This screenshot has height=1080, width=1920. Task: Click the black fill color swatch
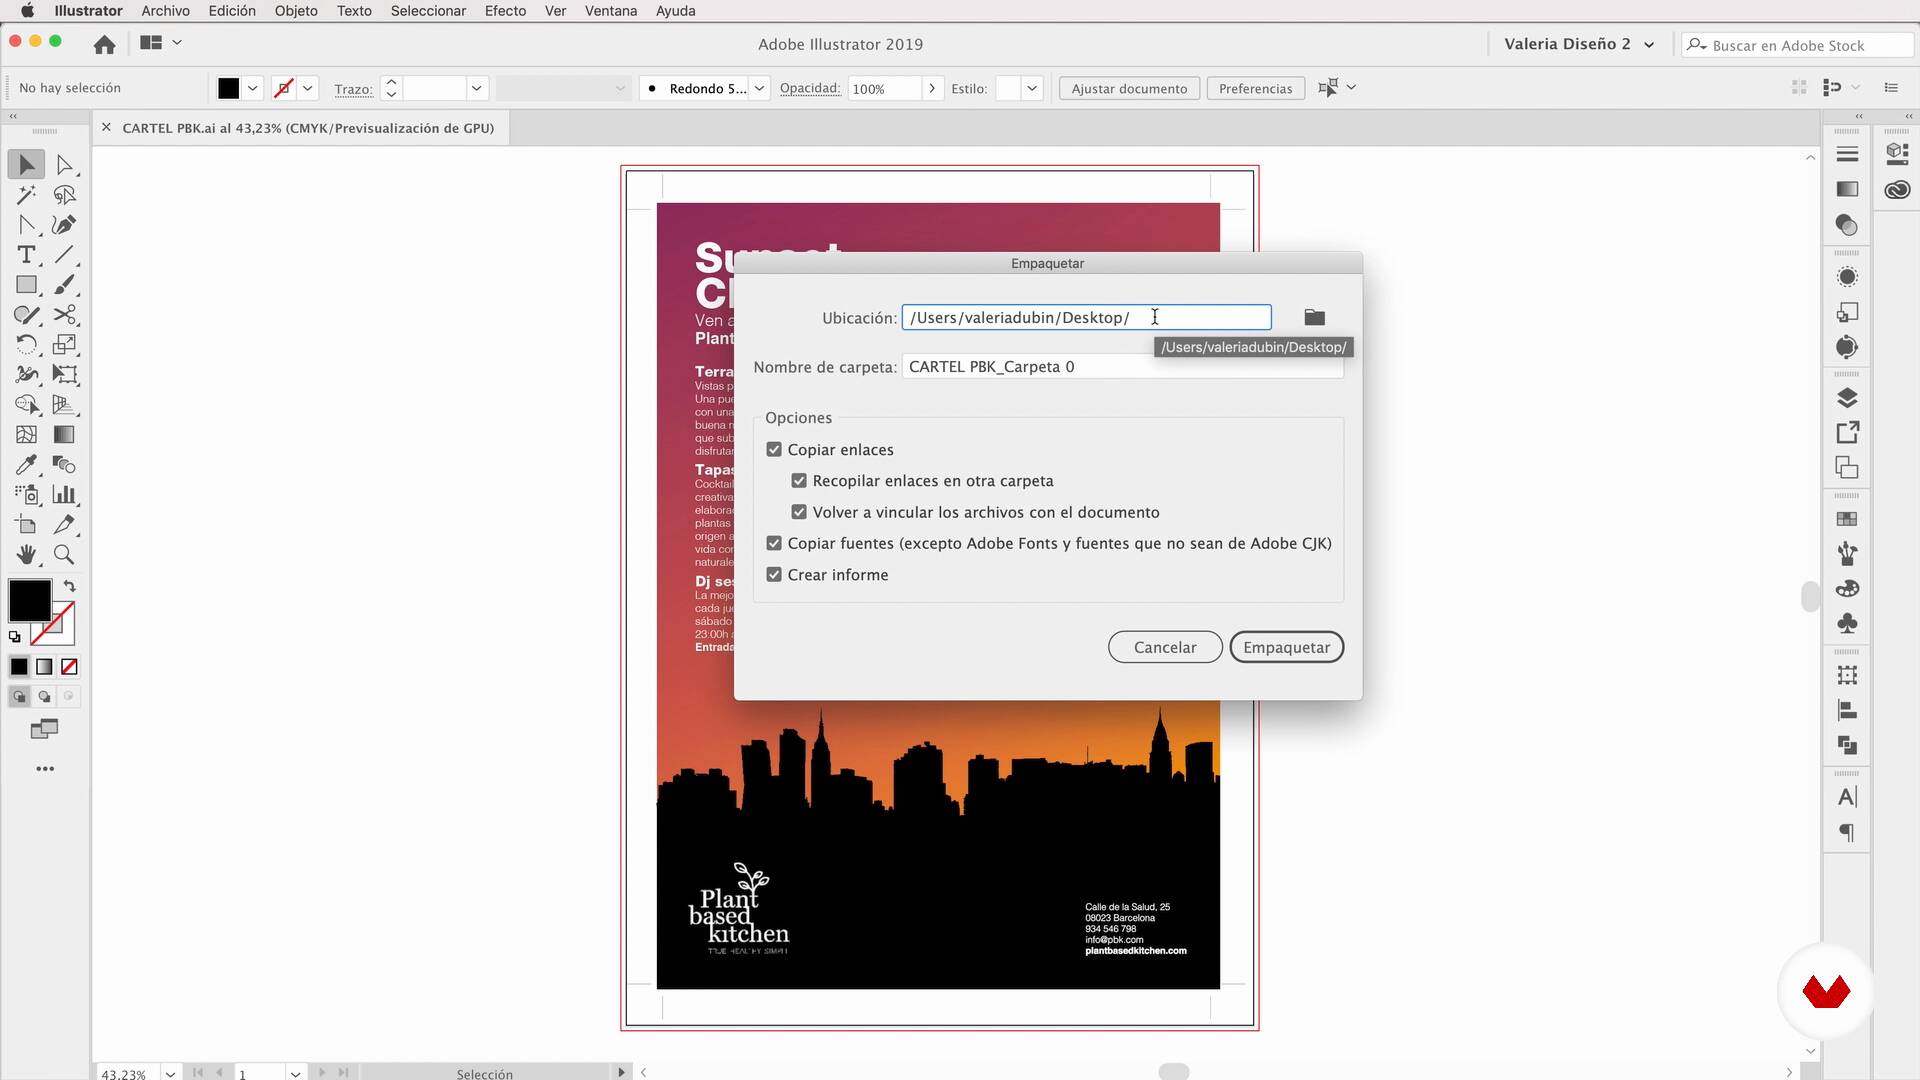pos(29,600)
